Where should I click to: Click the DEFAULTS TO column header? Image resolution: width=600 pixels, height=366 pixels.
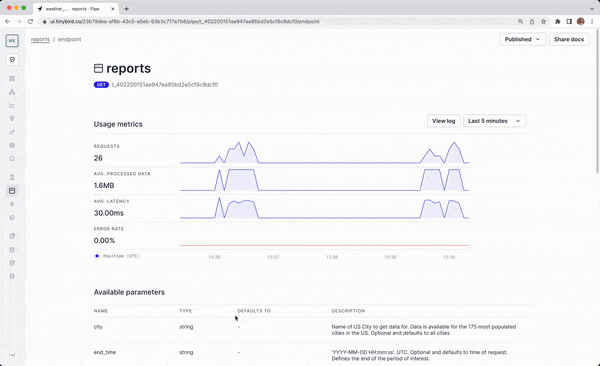254,311
